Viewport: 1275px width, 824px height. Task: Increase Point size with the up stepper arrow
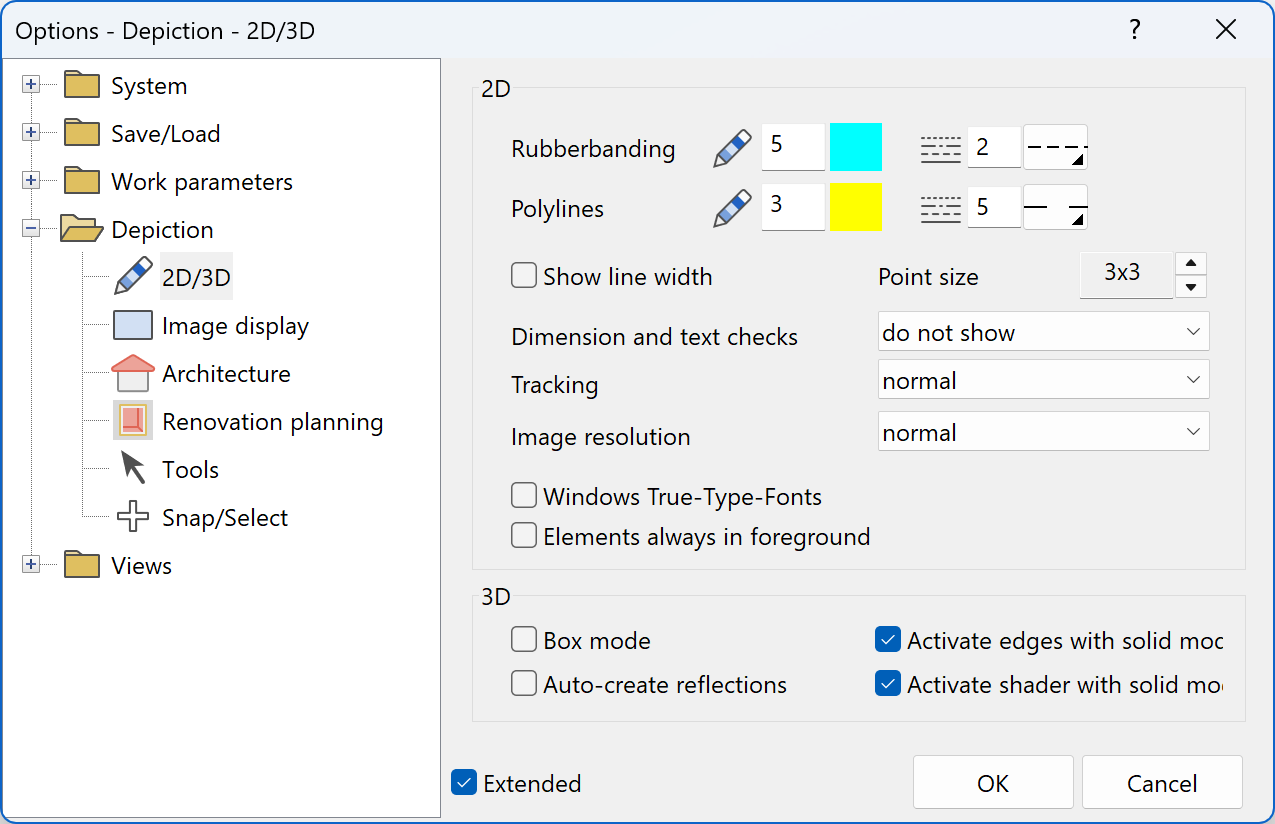pos(1190,264)
